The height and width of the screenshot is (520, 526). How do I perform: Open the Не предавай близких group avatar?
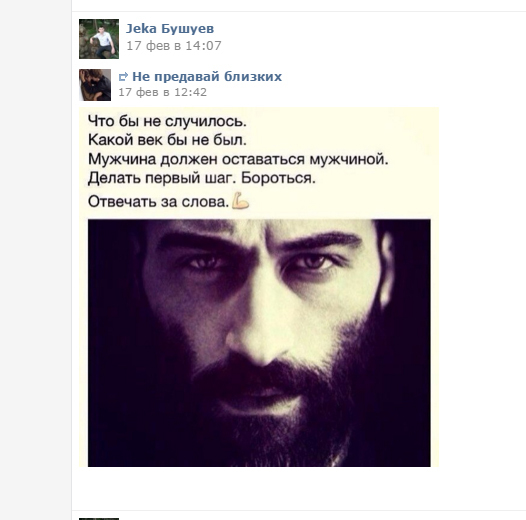[x=95, y=85]
